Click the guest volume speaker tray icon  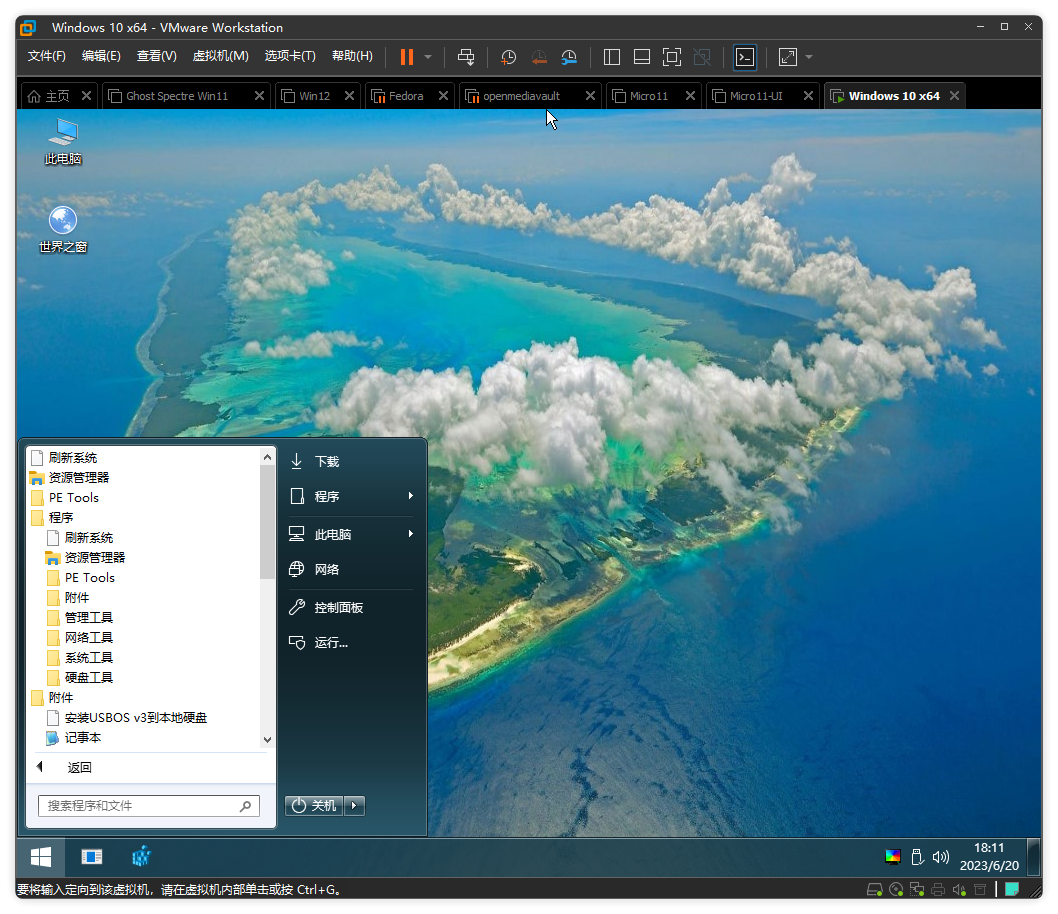[940, 857]
